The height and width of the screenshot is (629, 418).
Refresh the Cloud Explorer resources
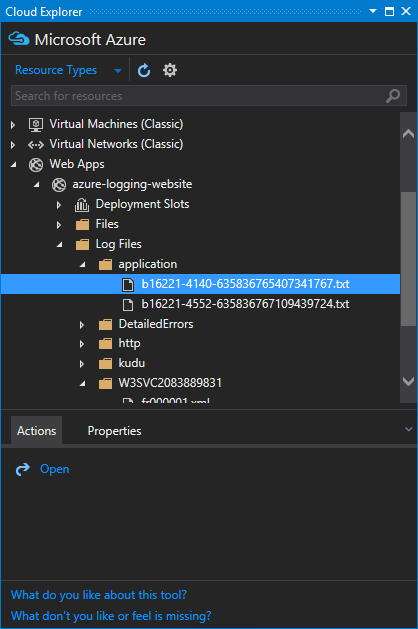[144, 71]
